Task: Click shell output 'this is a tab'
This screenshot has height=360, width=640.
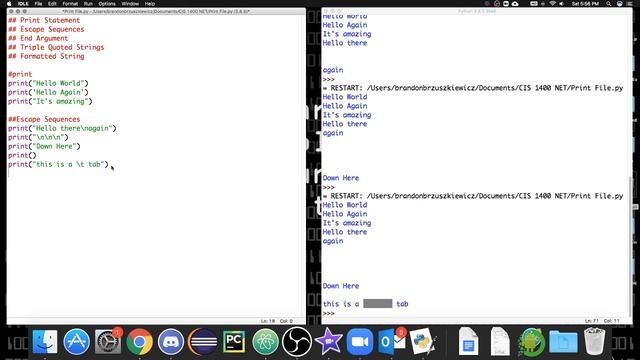Action: point(365,304)
